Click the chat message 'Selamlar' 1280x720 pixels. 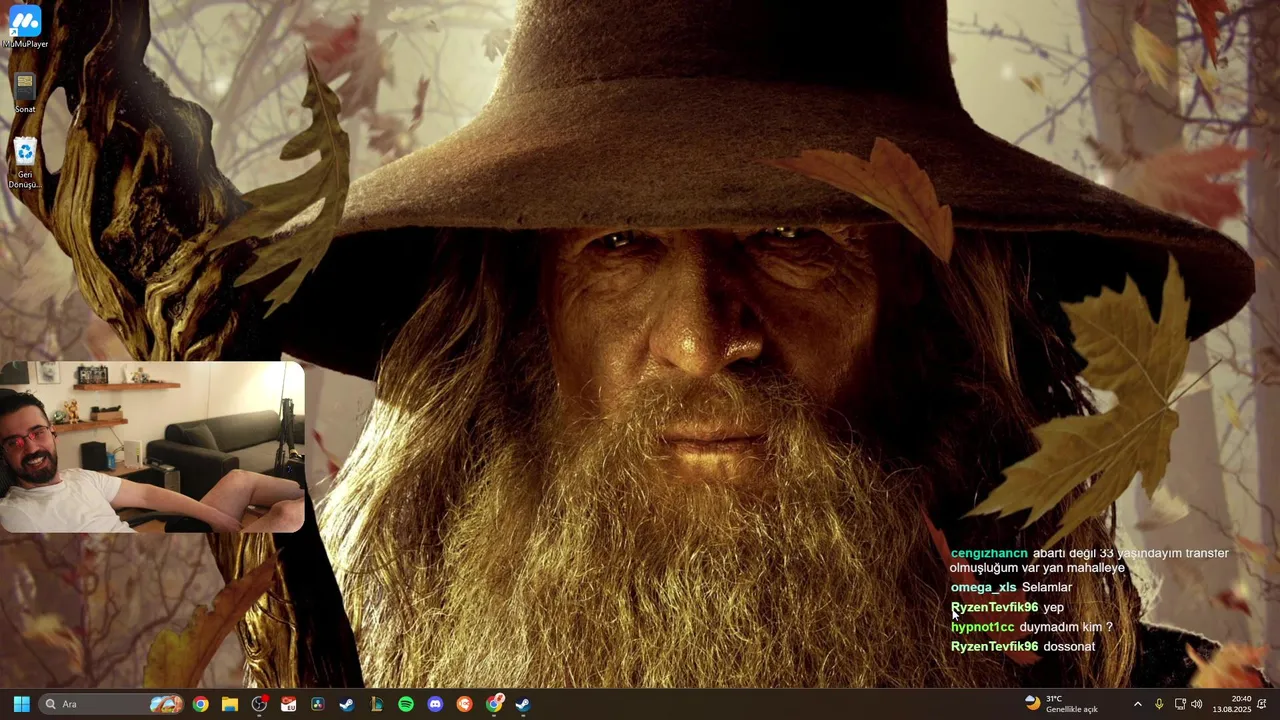pyautogui.click(x=1047, y=587)
